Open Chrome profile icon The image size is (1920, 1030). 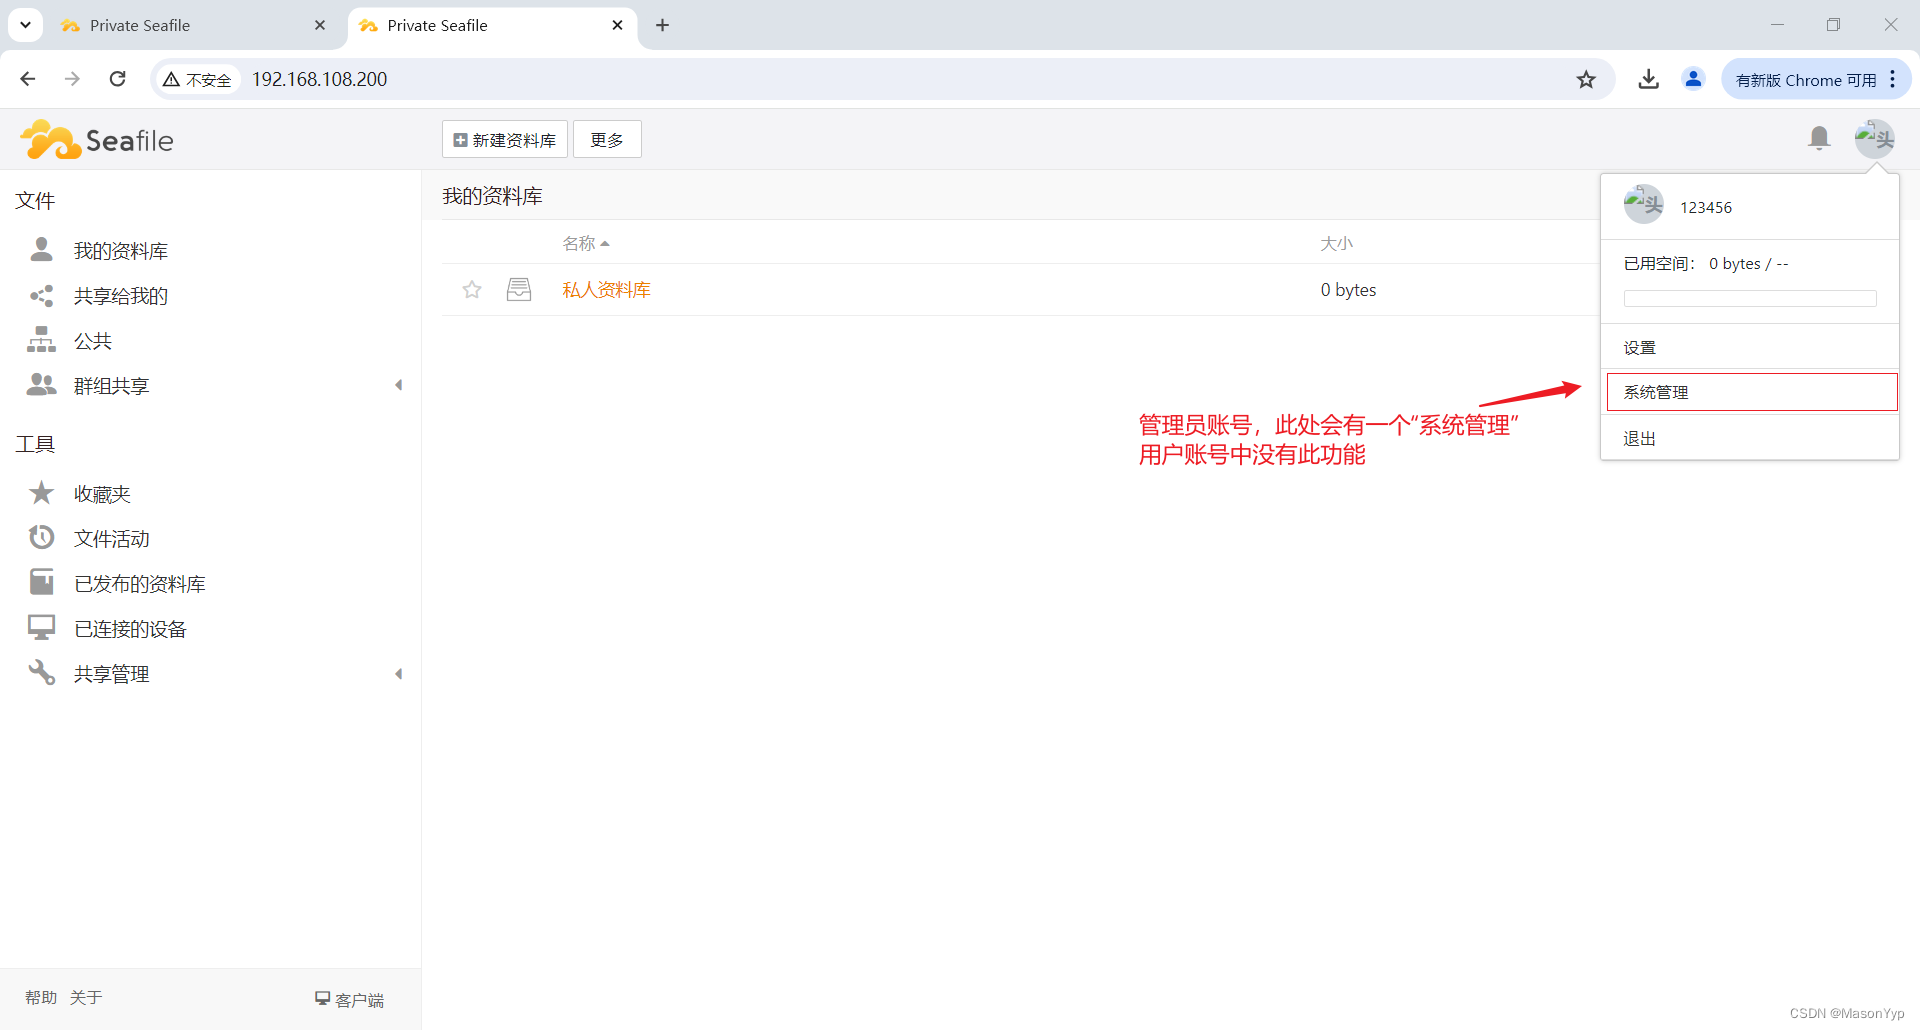pos(1693,79)
